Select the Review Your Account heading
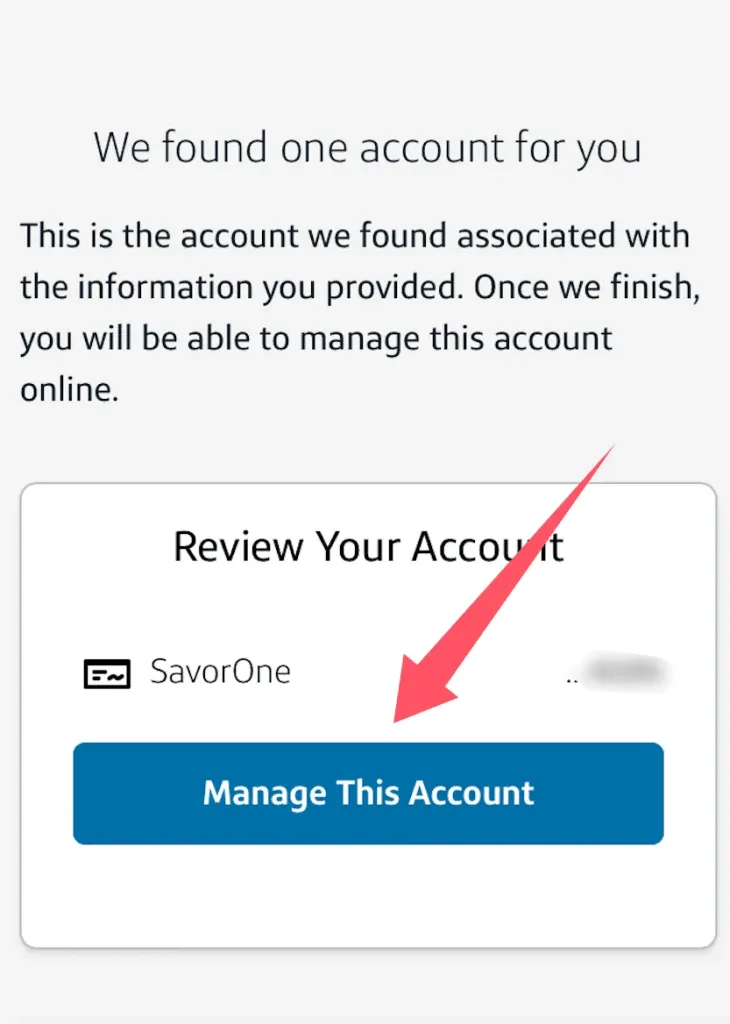 coord(368,546)
